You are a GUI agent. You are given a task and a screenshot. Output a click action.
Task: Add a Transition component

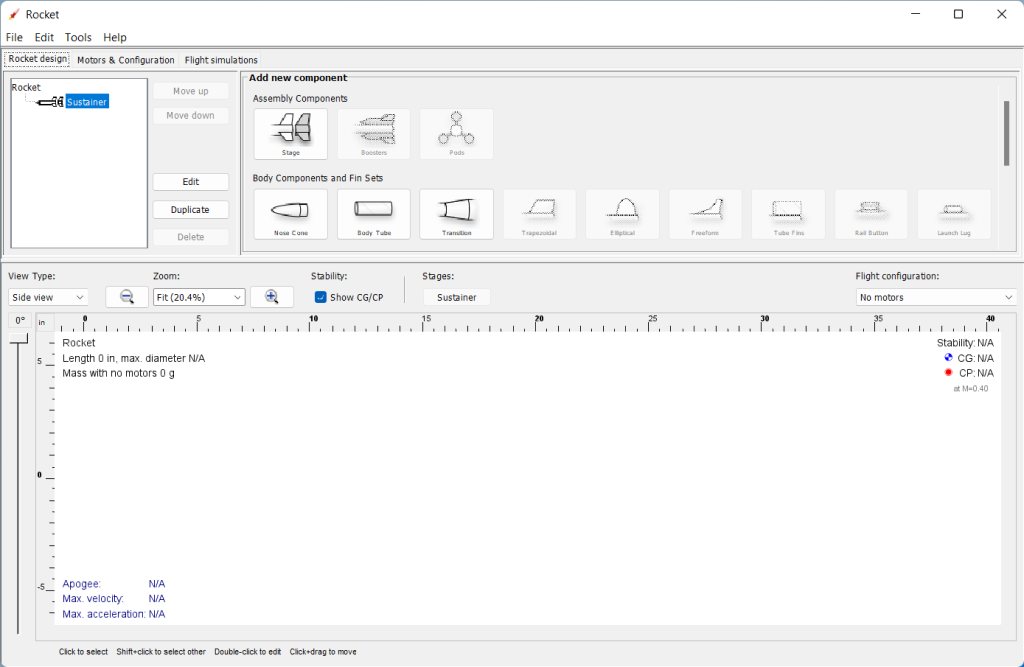[x=456, y=214]
